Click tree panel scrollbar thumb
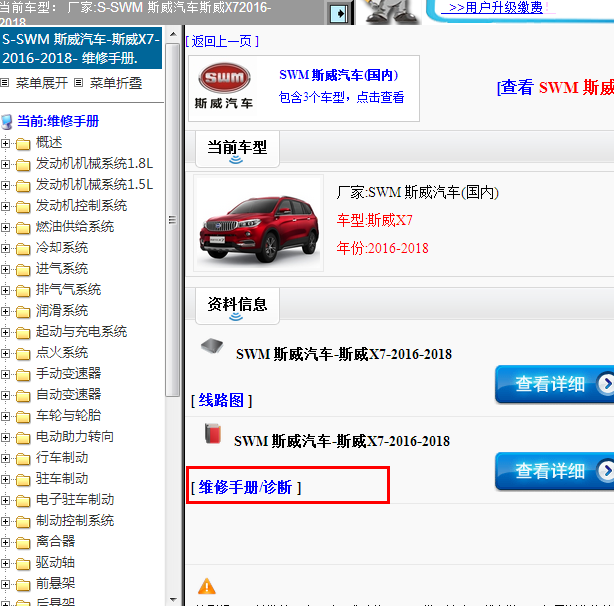Image resolution: width=614 pixels, height=606 pixels. [172, 220]
